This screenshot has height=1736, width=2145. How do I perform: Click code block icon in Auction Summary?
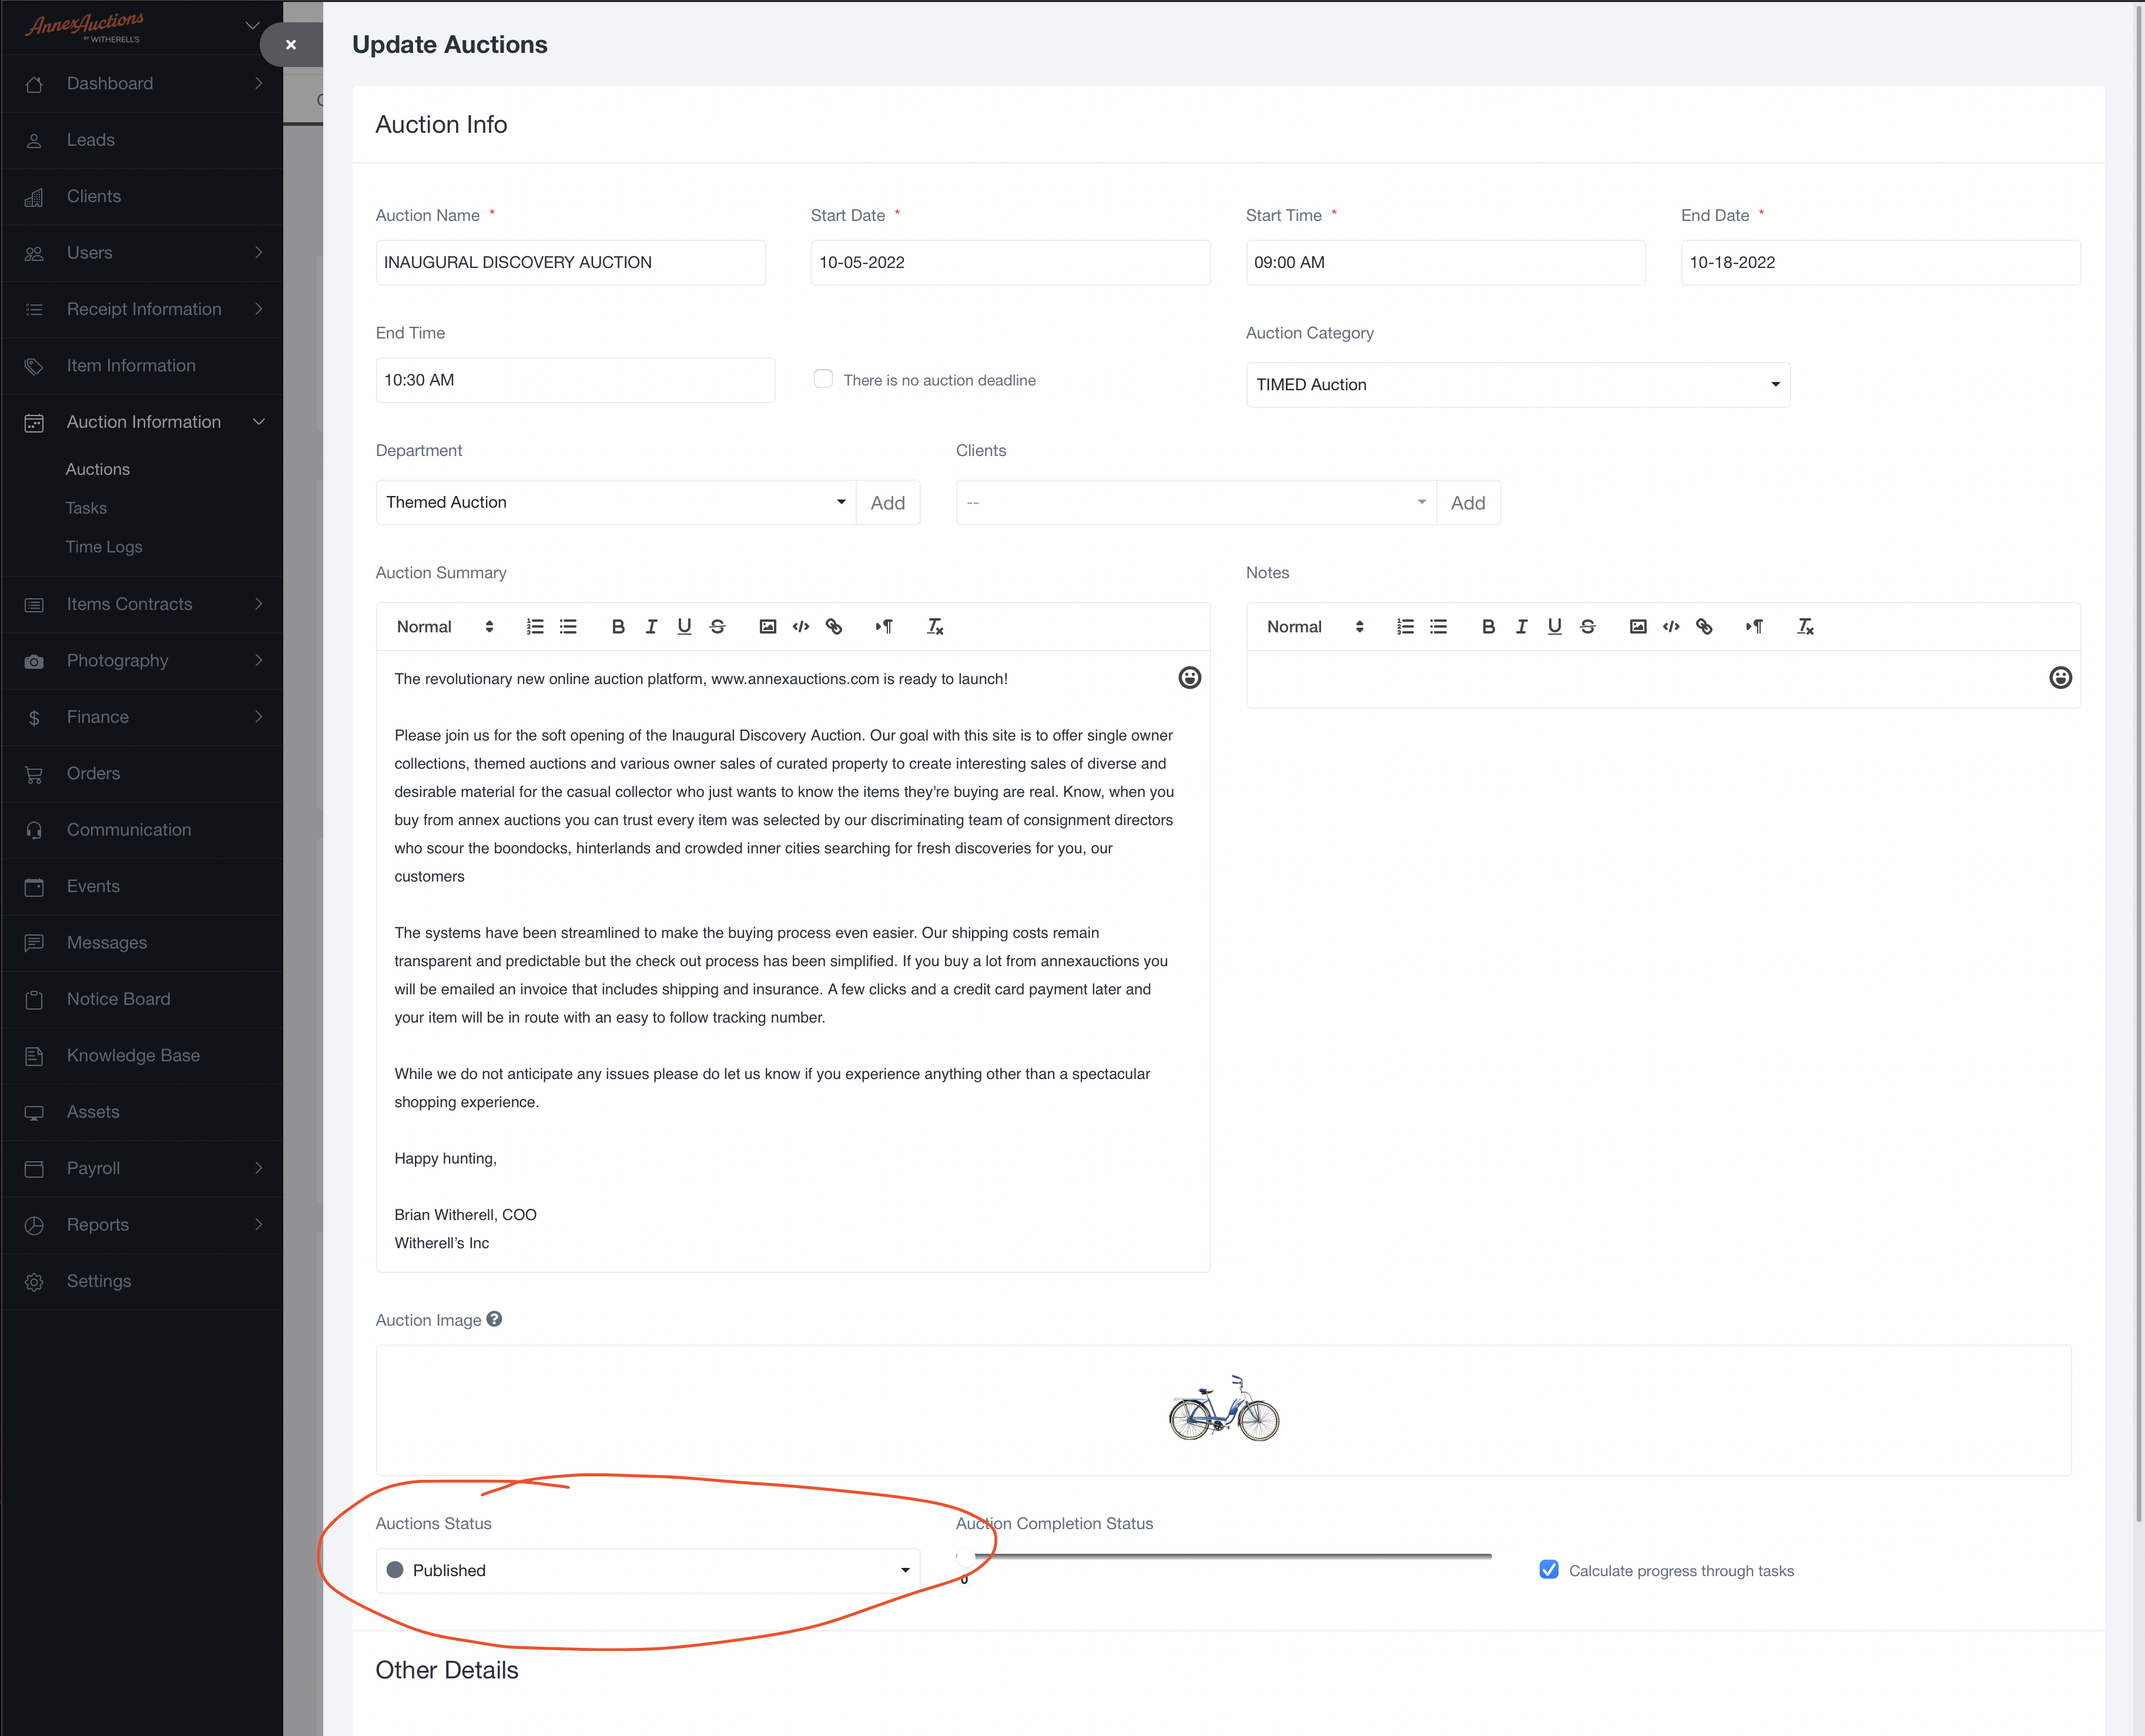click(801, 627)
